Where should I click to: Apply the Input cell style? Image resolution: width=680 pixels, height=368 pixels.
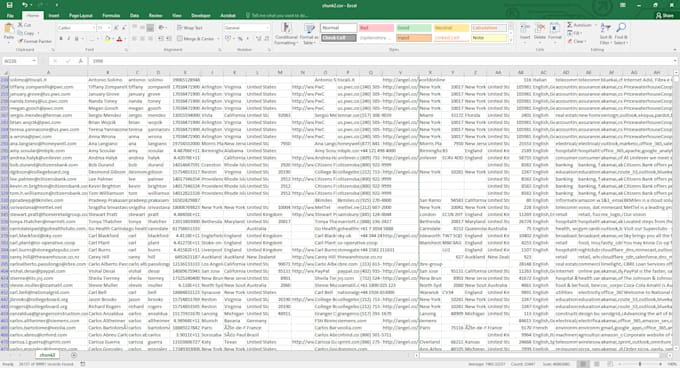[x=414, y=38]
